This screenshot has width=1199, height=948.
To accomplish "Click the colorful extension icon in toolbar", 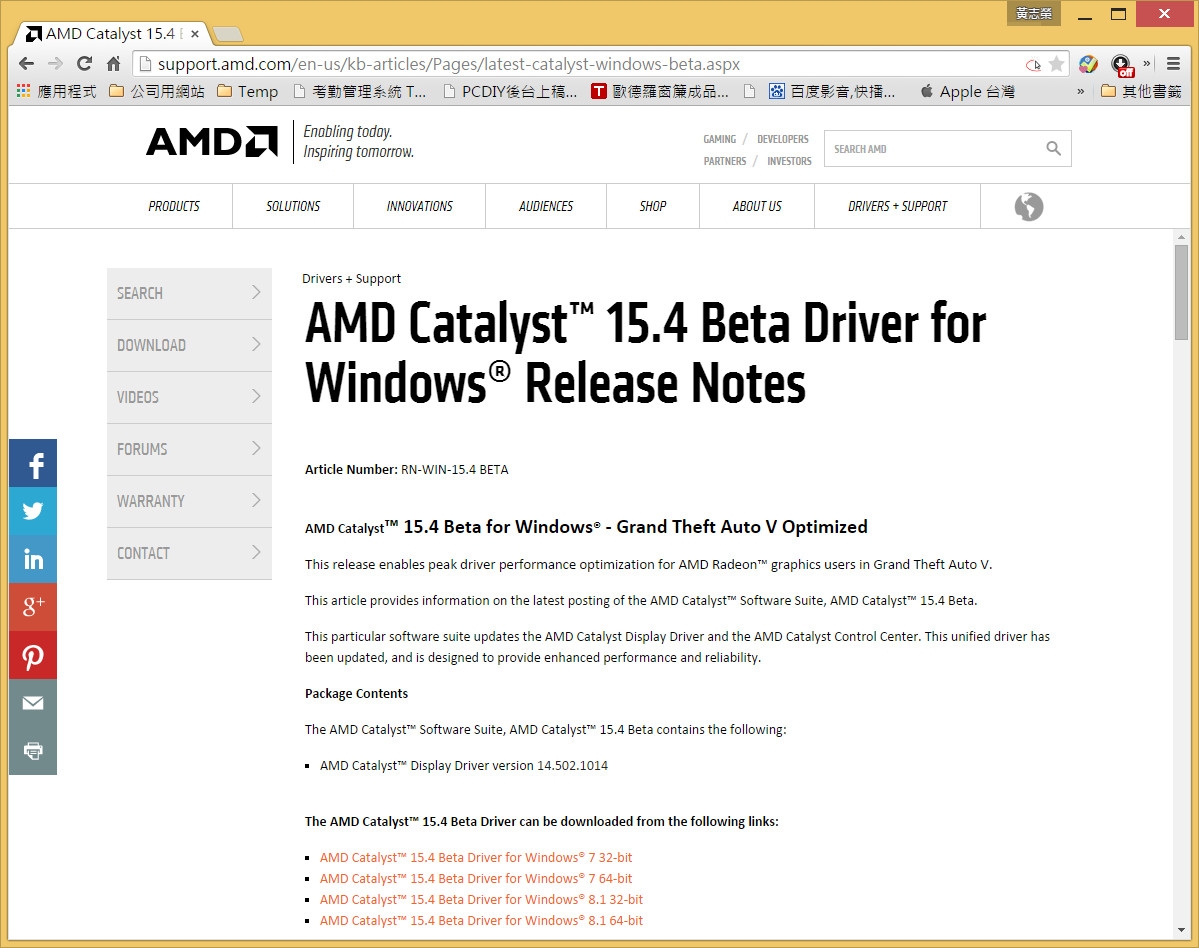I will tap(1088, 64).
